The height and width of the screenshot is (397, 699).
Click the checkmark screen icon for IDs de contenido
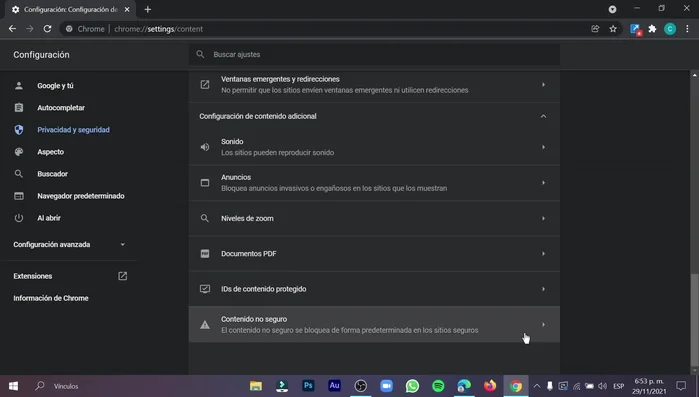pos(205,289)
